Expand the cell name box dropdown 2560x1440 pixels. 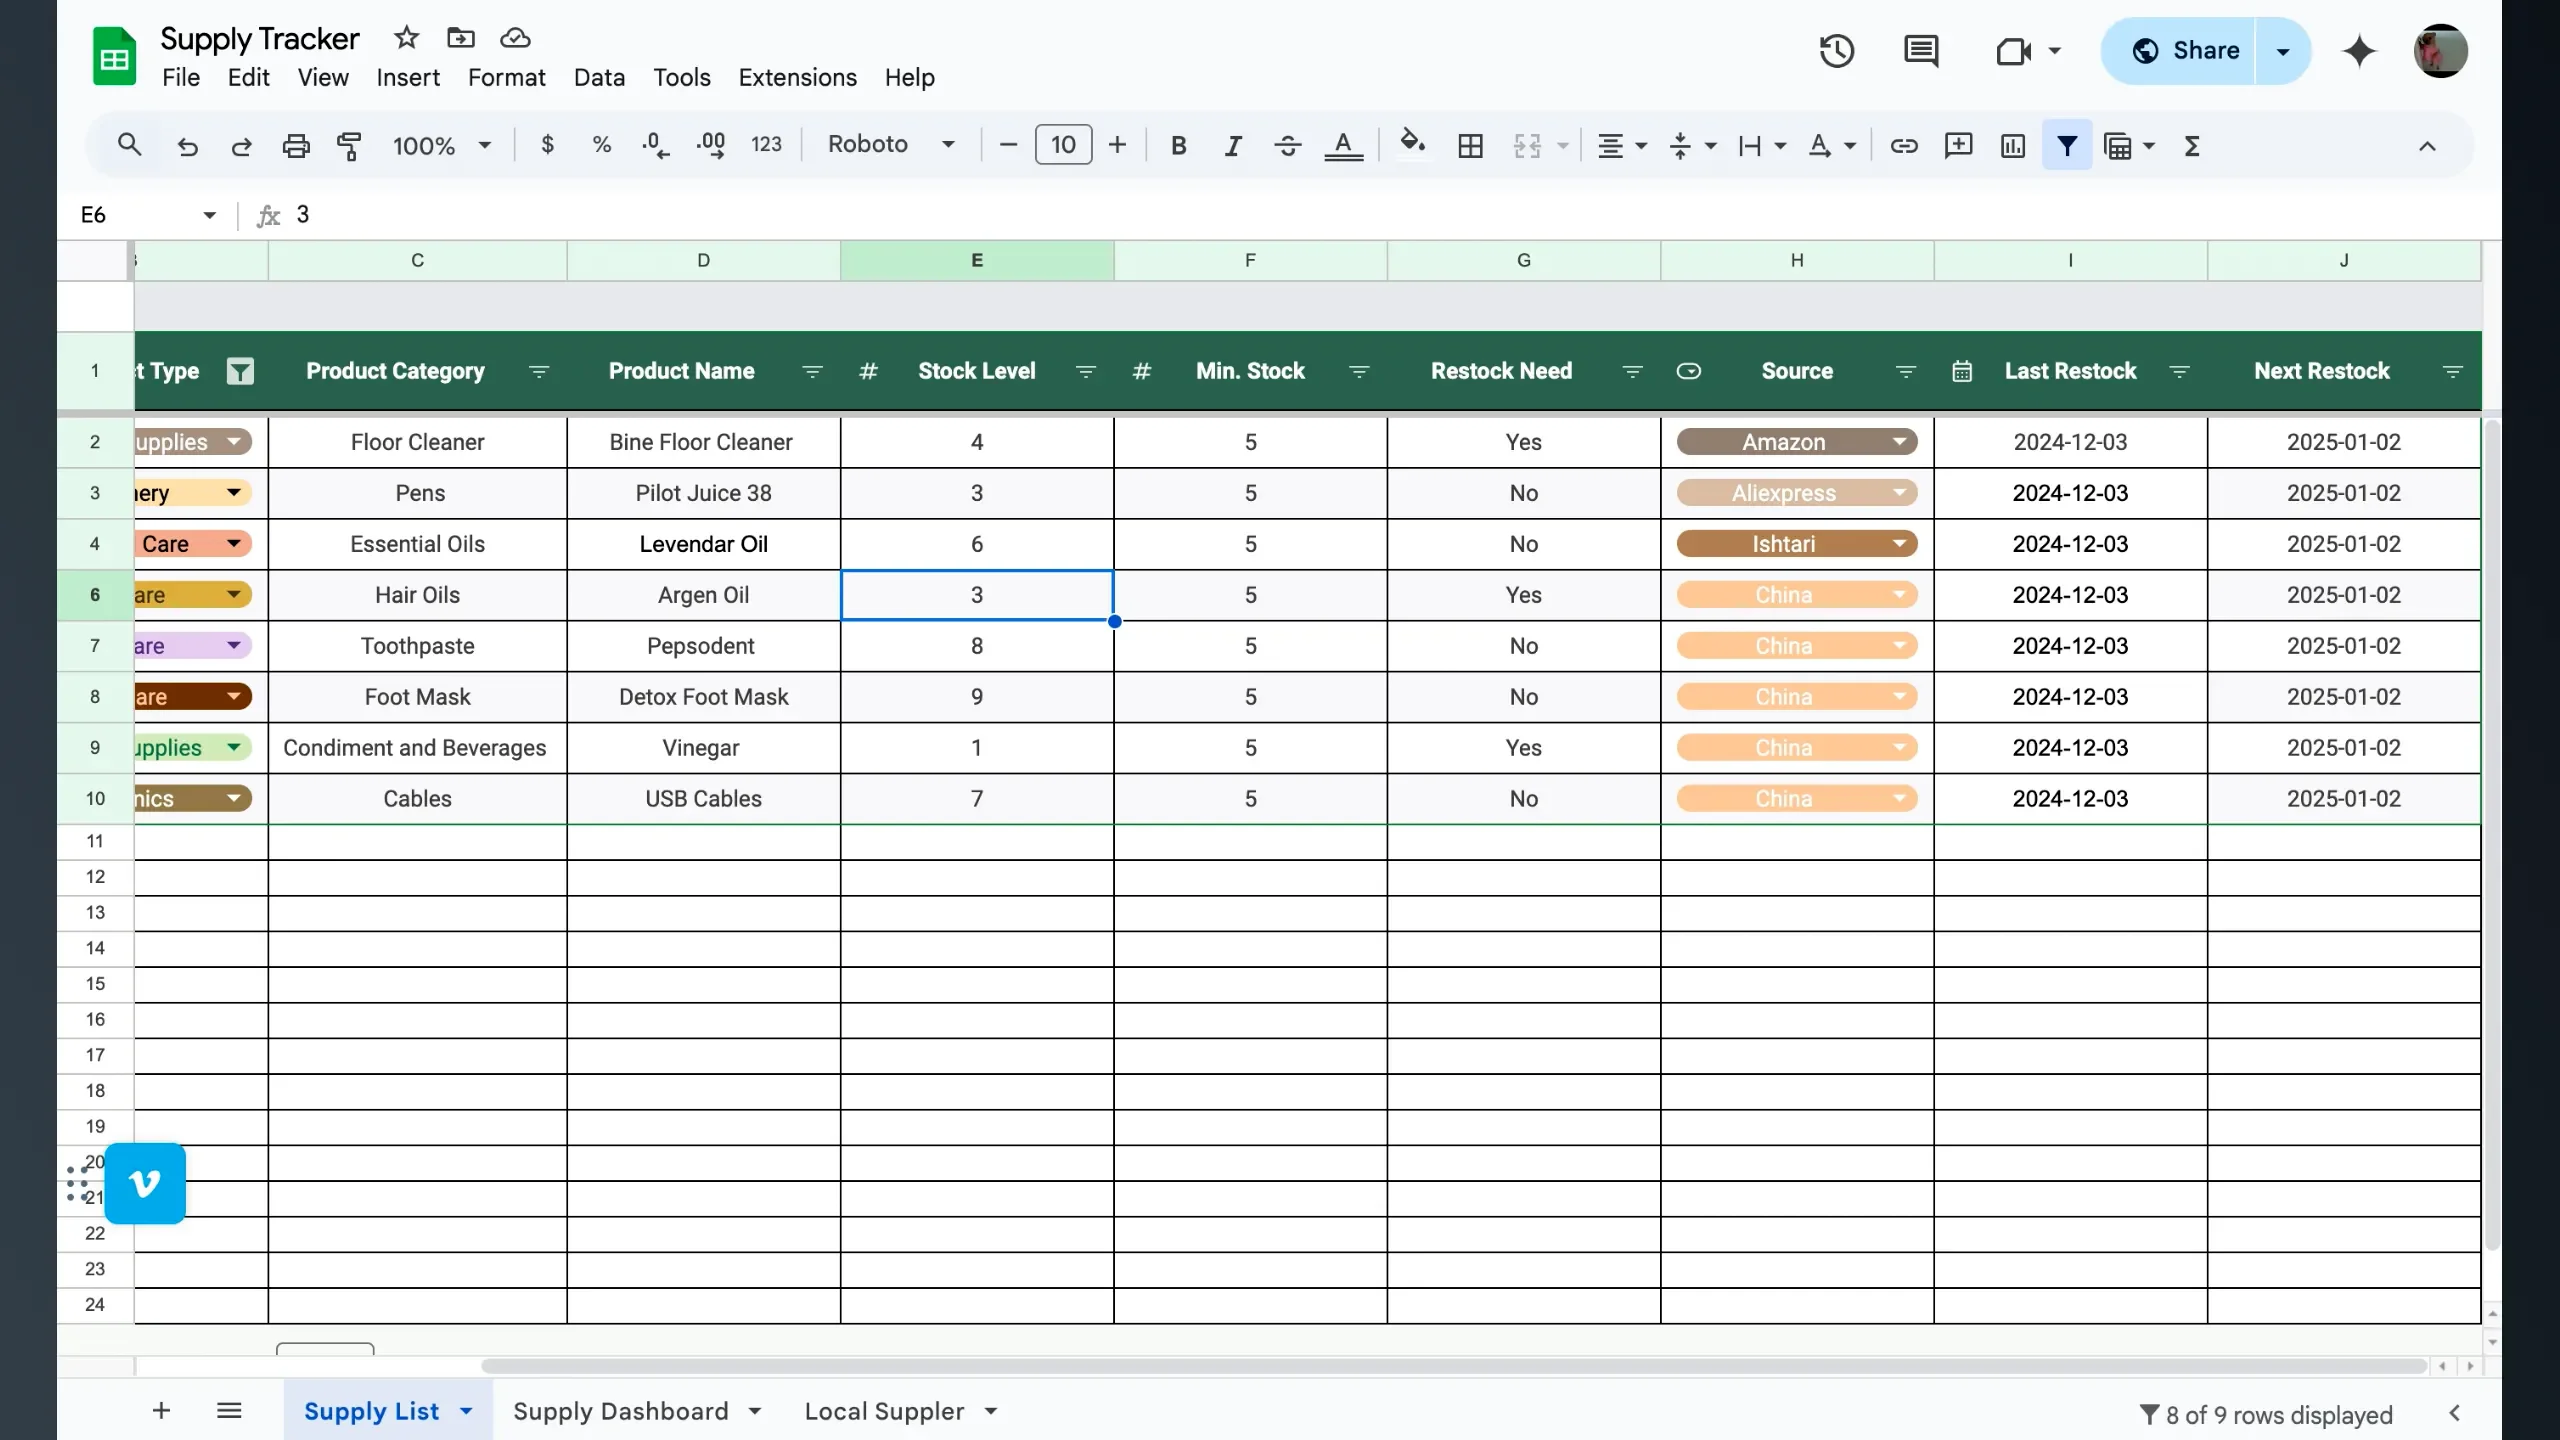[209, 215]
